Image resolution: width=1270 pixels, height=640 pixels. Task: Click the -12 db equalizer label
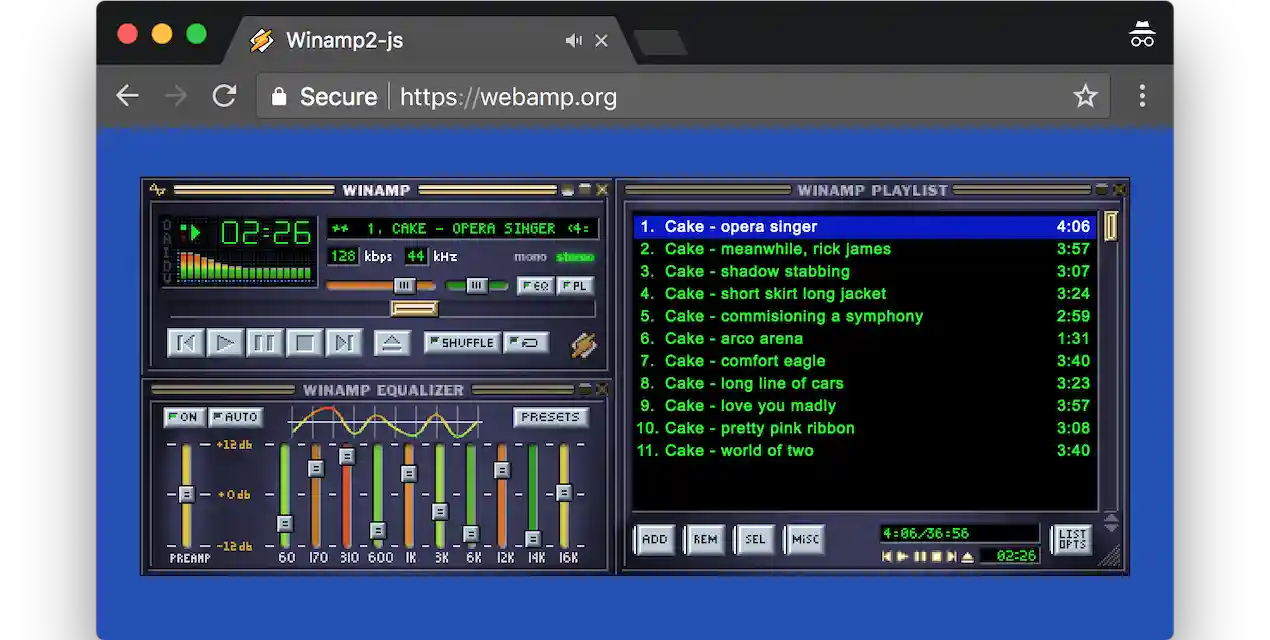coord(233,545)
